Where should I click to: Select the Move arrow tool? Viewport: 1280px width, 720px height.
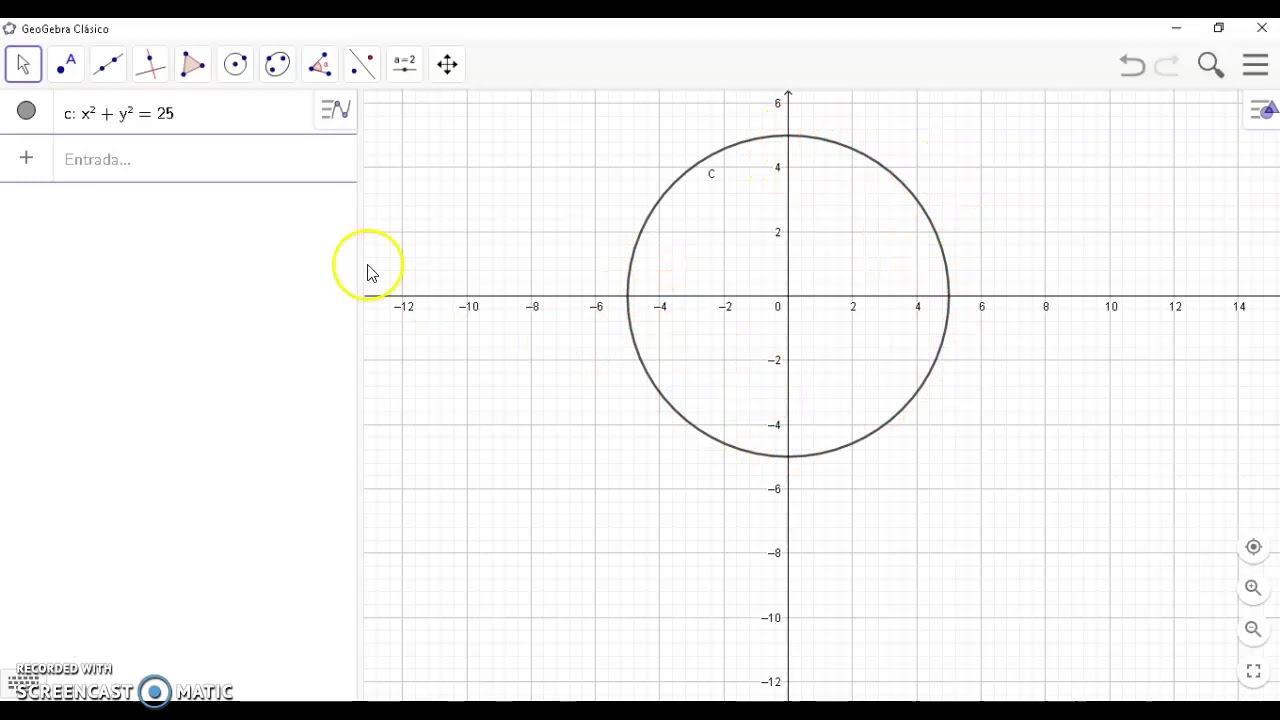[x=23, y=65]
